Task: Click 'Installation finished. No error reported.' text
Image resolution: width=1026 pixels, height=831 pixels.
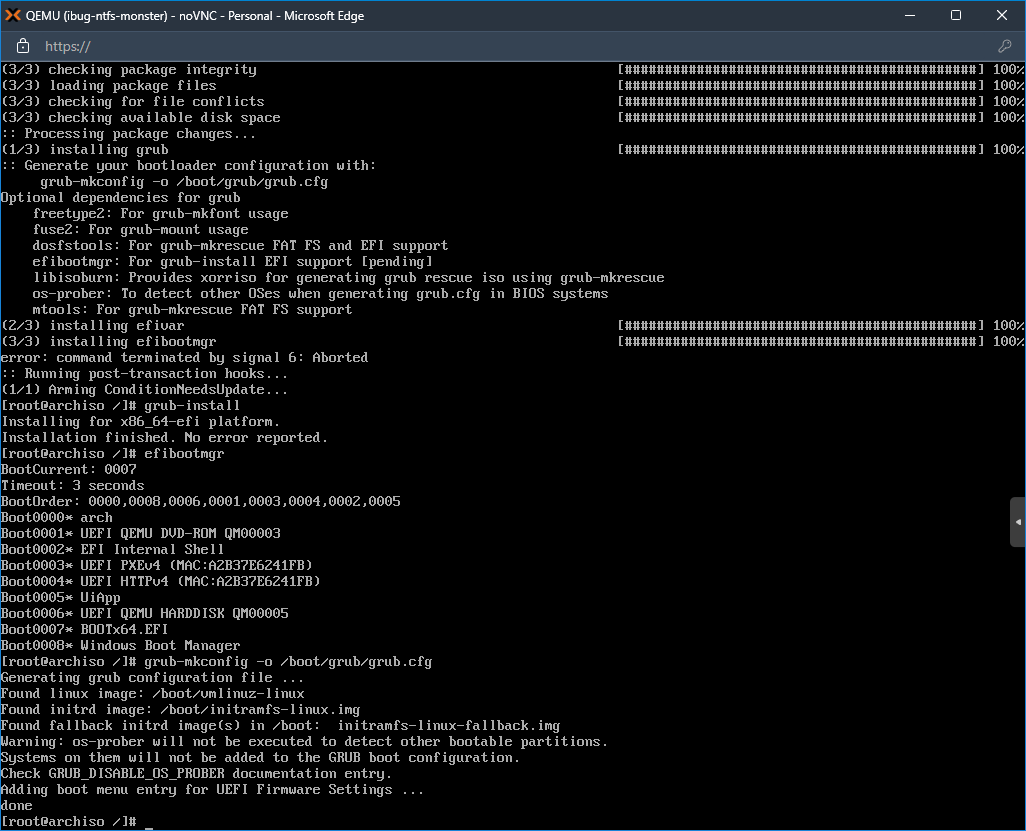Action: (164, 438)
